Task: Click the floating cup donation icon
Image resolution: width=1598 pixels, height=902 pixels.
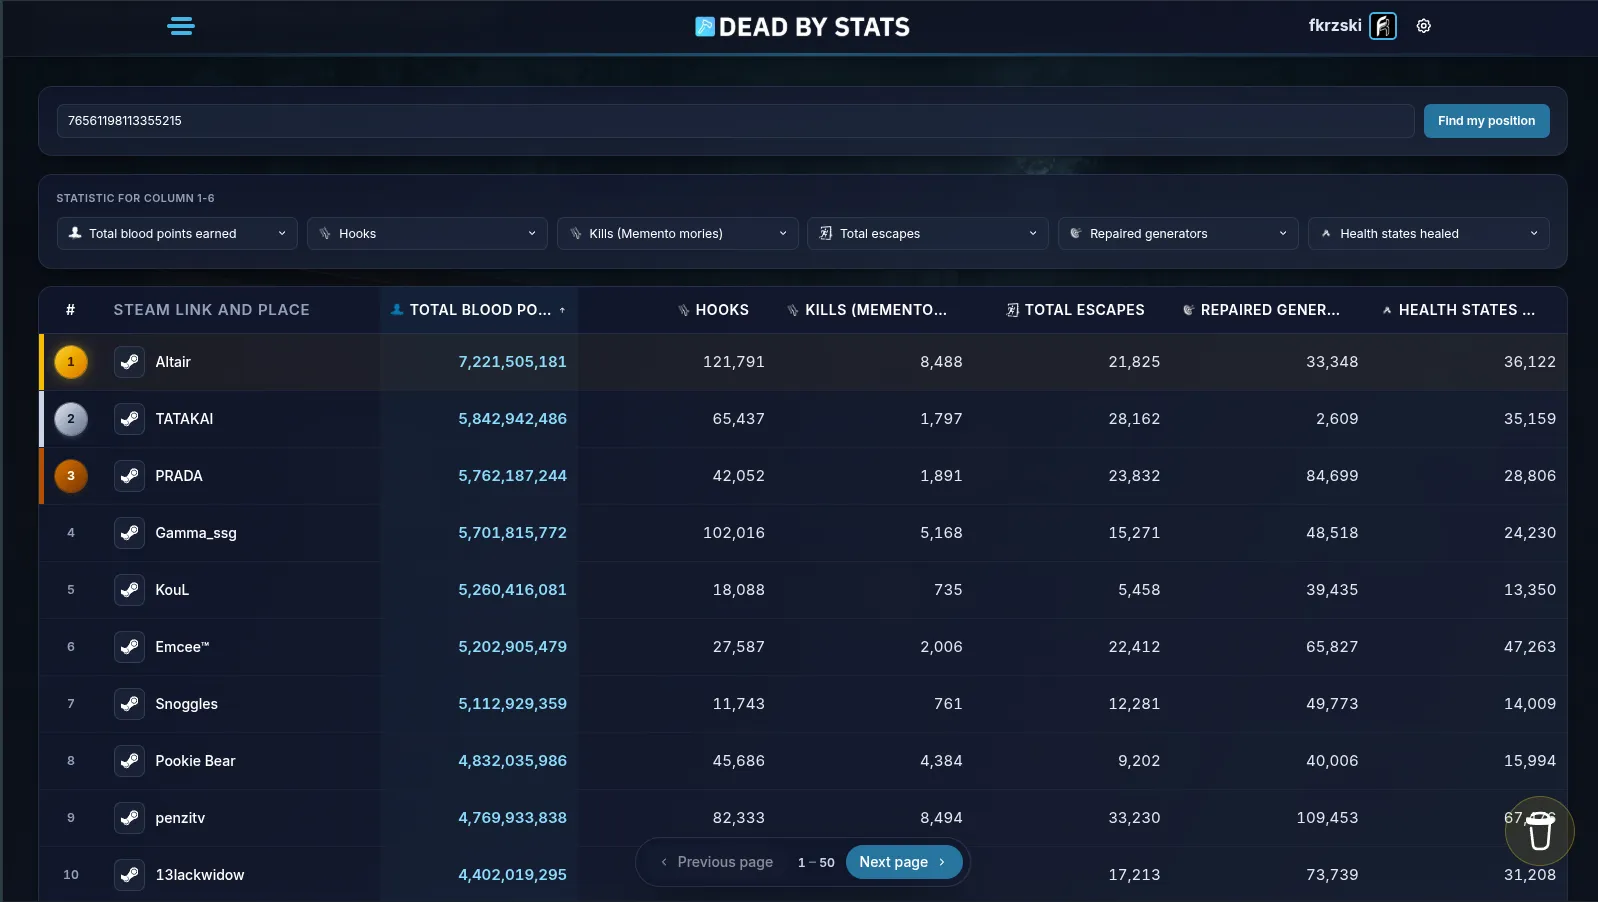Action: pos(1540,831)
